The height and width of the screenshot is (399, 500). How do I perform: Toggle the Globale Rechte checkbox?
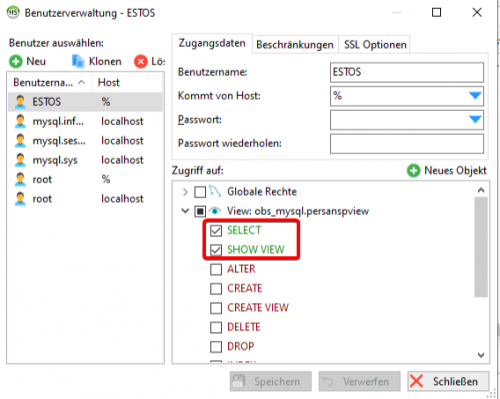coord(200,192)
